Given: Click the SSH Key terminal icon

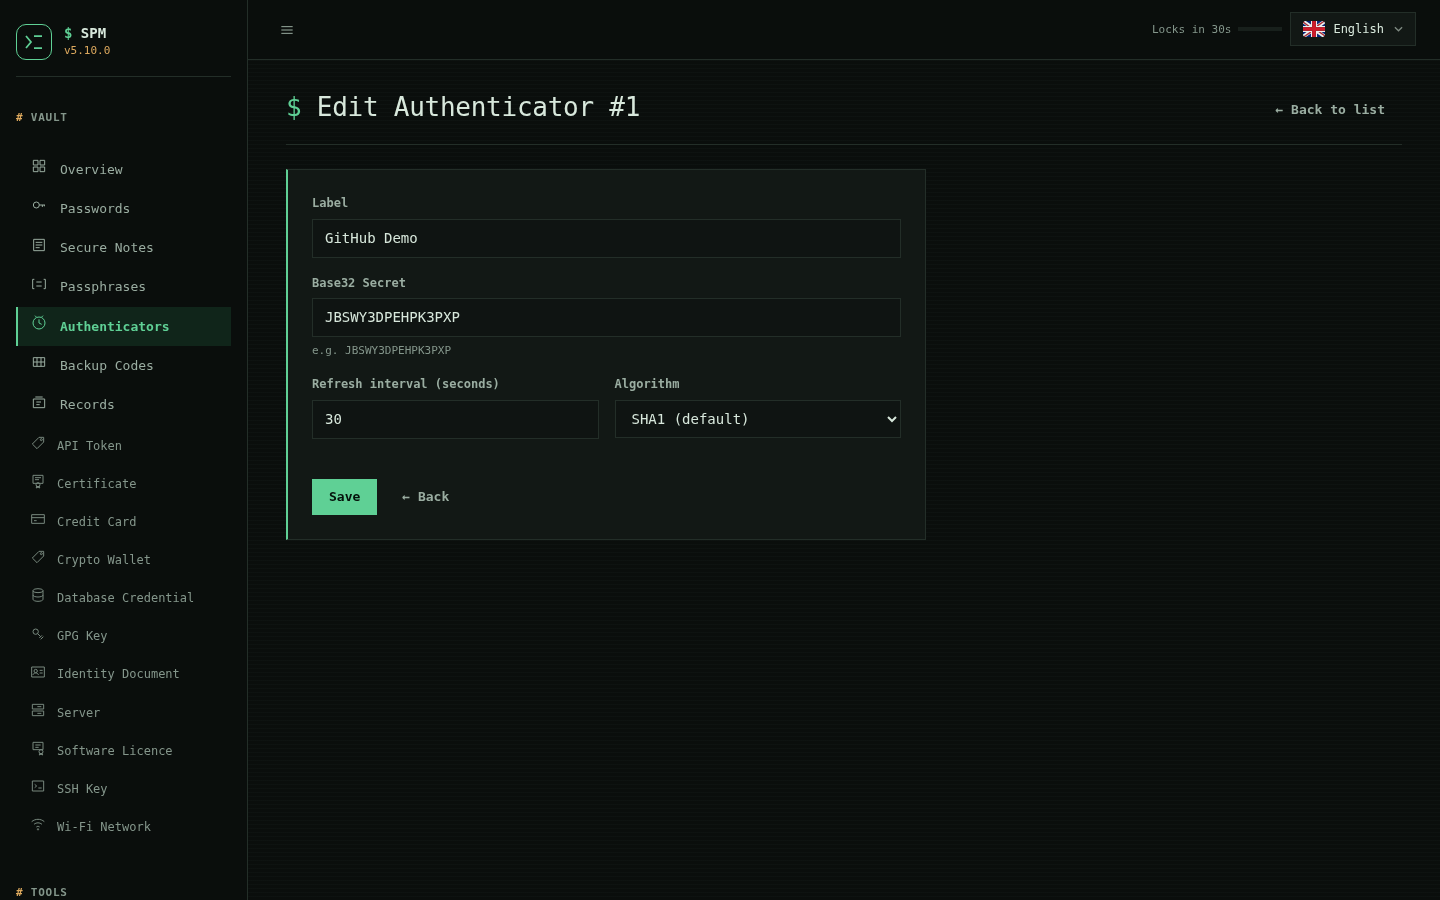Looking at the screenshot, I should click(38, 786).
